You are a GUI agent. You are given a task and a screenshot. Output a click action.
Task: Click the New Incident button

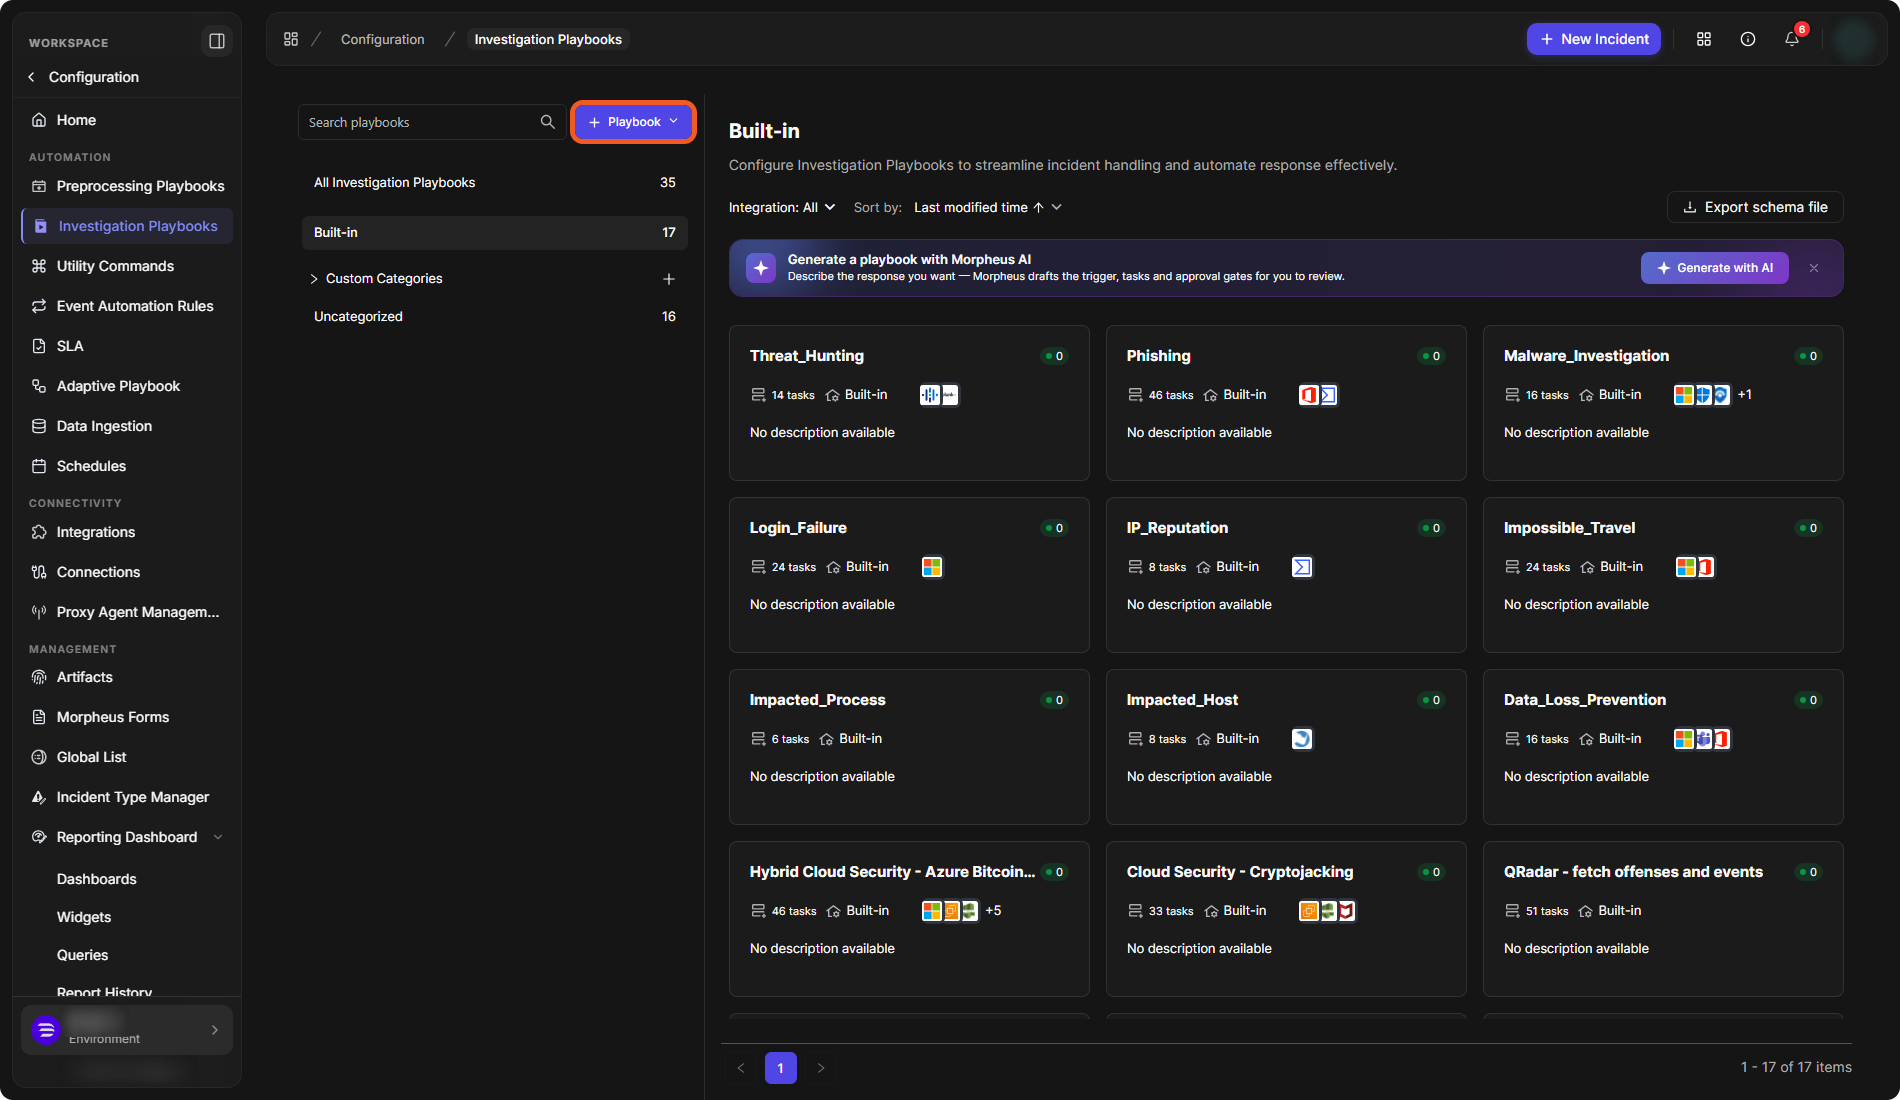[1594, 39]
